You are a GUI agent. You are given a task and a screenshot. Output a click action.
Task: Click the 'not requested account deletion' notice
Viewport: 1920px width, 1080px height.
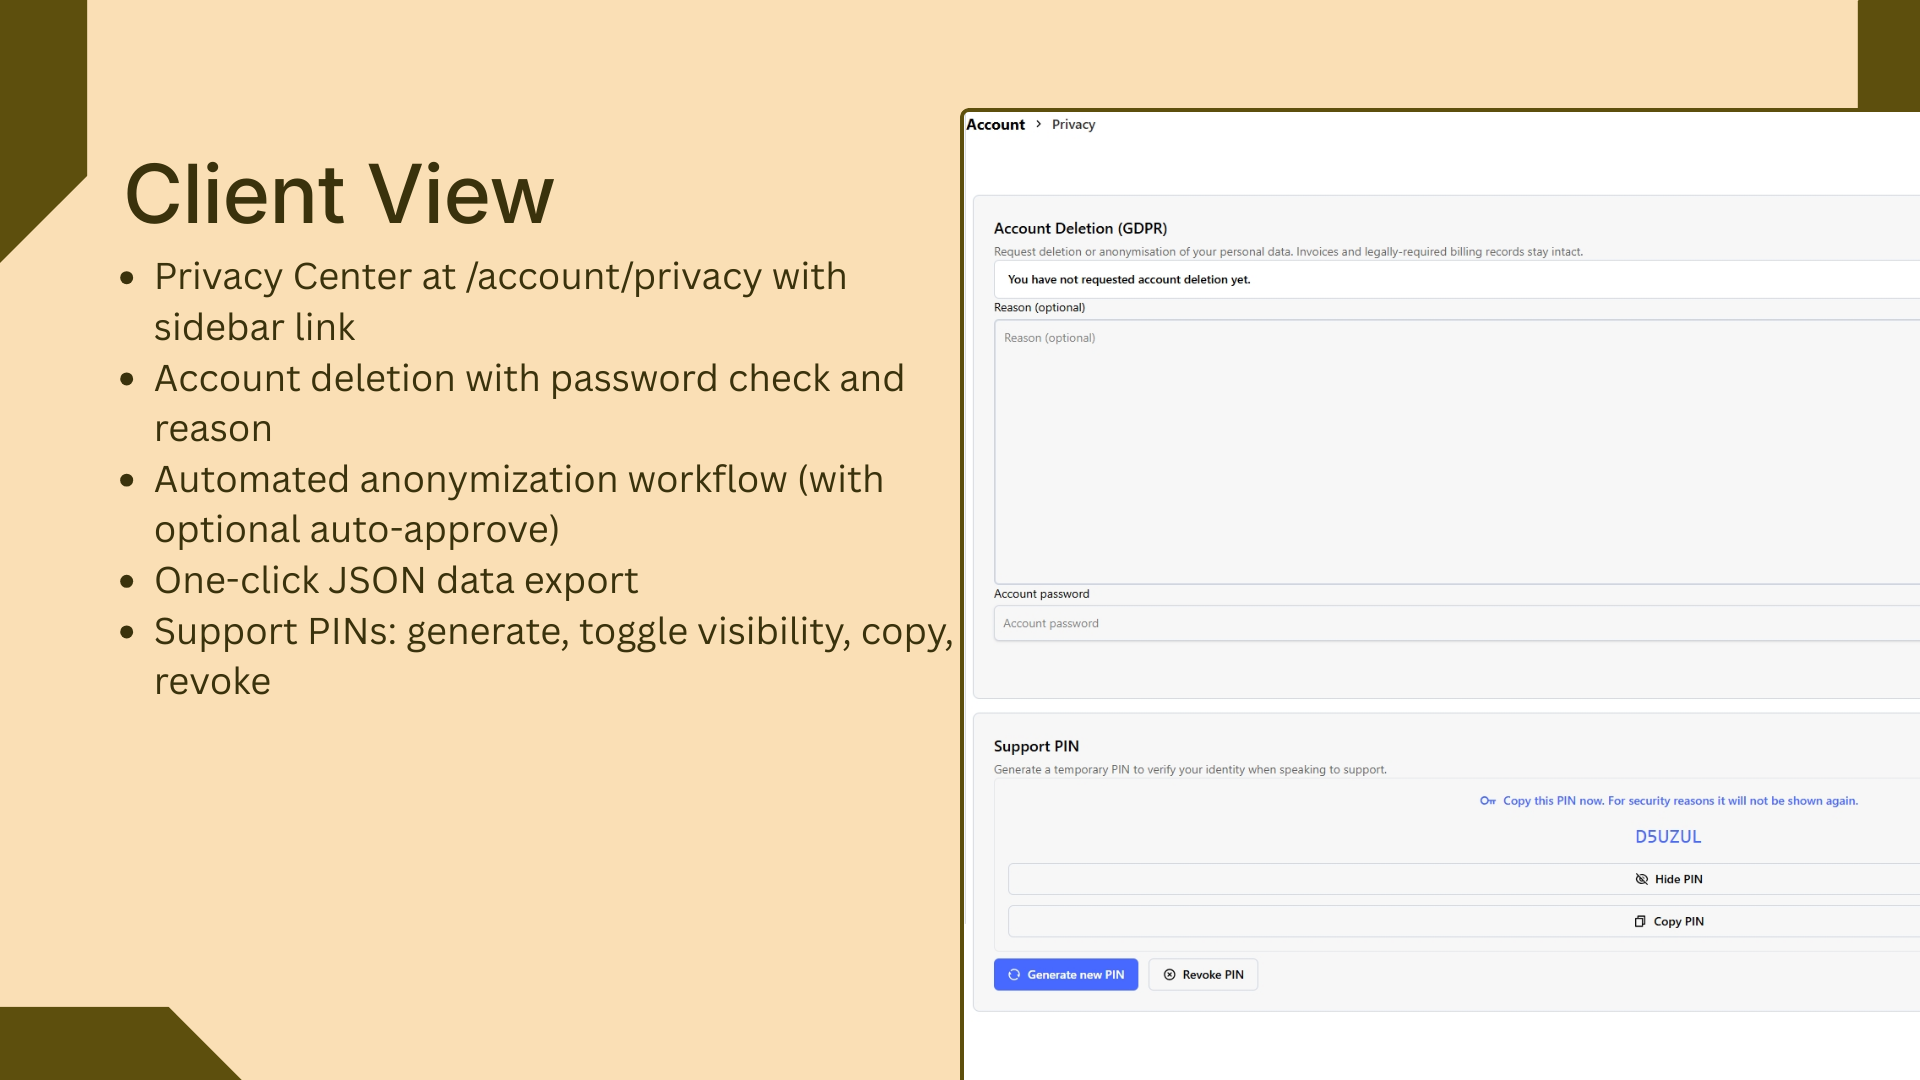click(x=1128, y=280)
